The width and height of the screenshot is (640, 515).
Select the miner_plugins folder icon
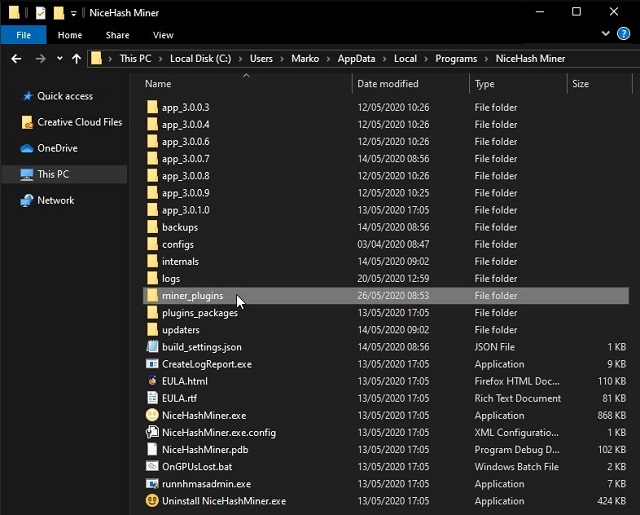(x=152, y=296)
